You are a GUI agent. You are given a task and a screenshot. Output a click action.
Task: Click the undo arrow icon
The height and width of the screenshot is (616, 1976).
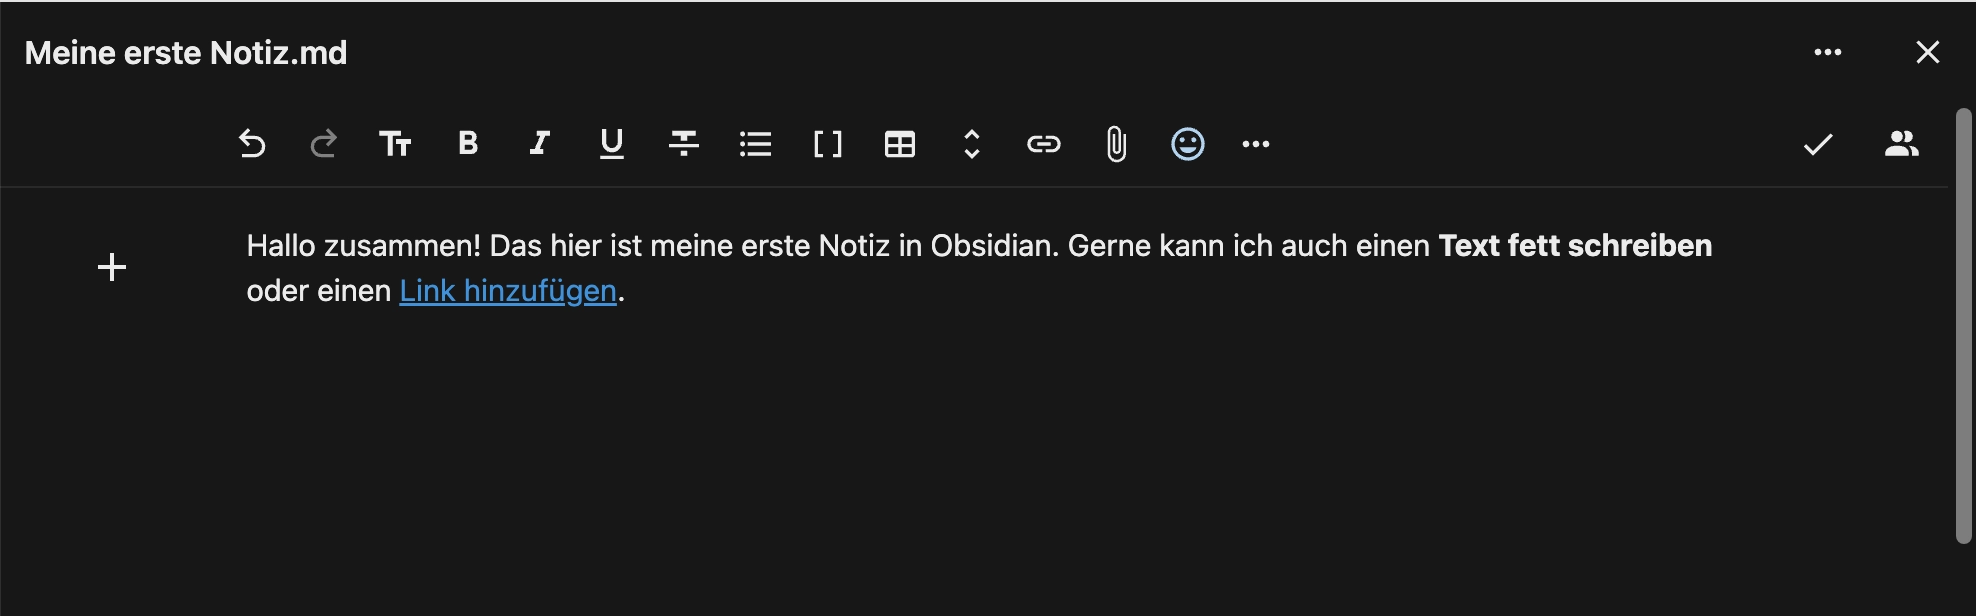(252, 144)
